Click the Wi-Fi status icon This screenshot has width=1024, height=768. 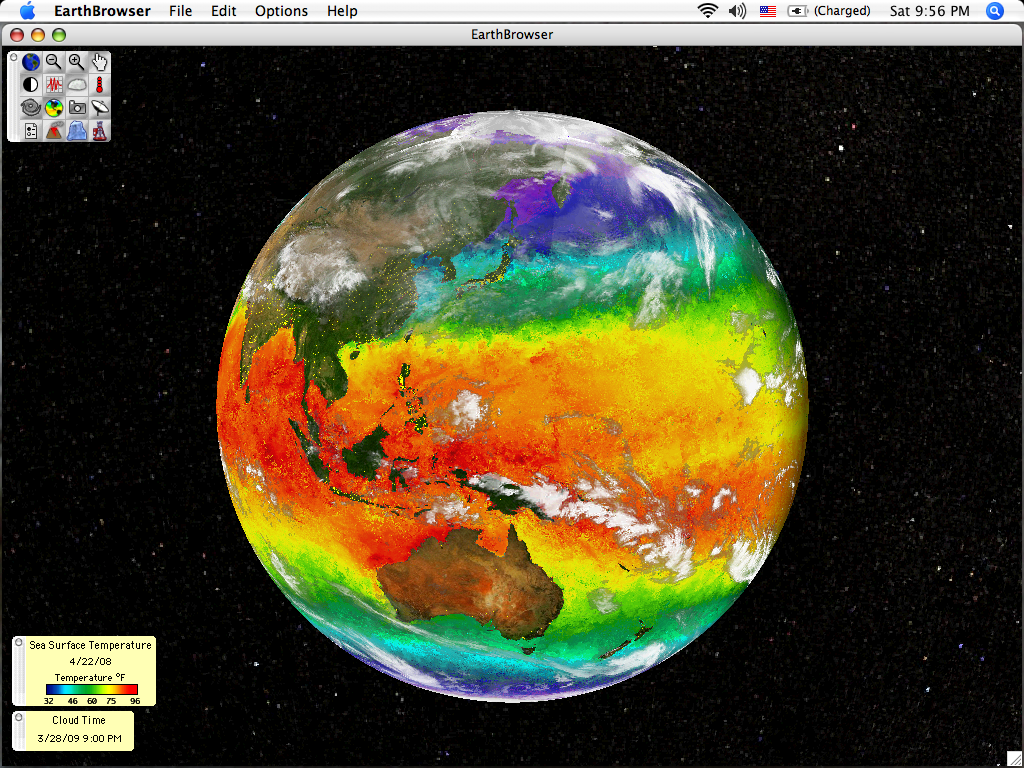708,11
